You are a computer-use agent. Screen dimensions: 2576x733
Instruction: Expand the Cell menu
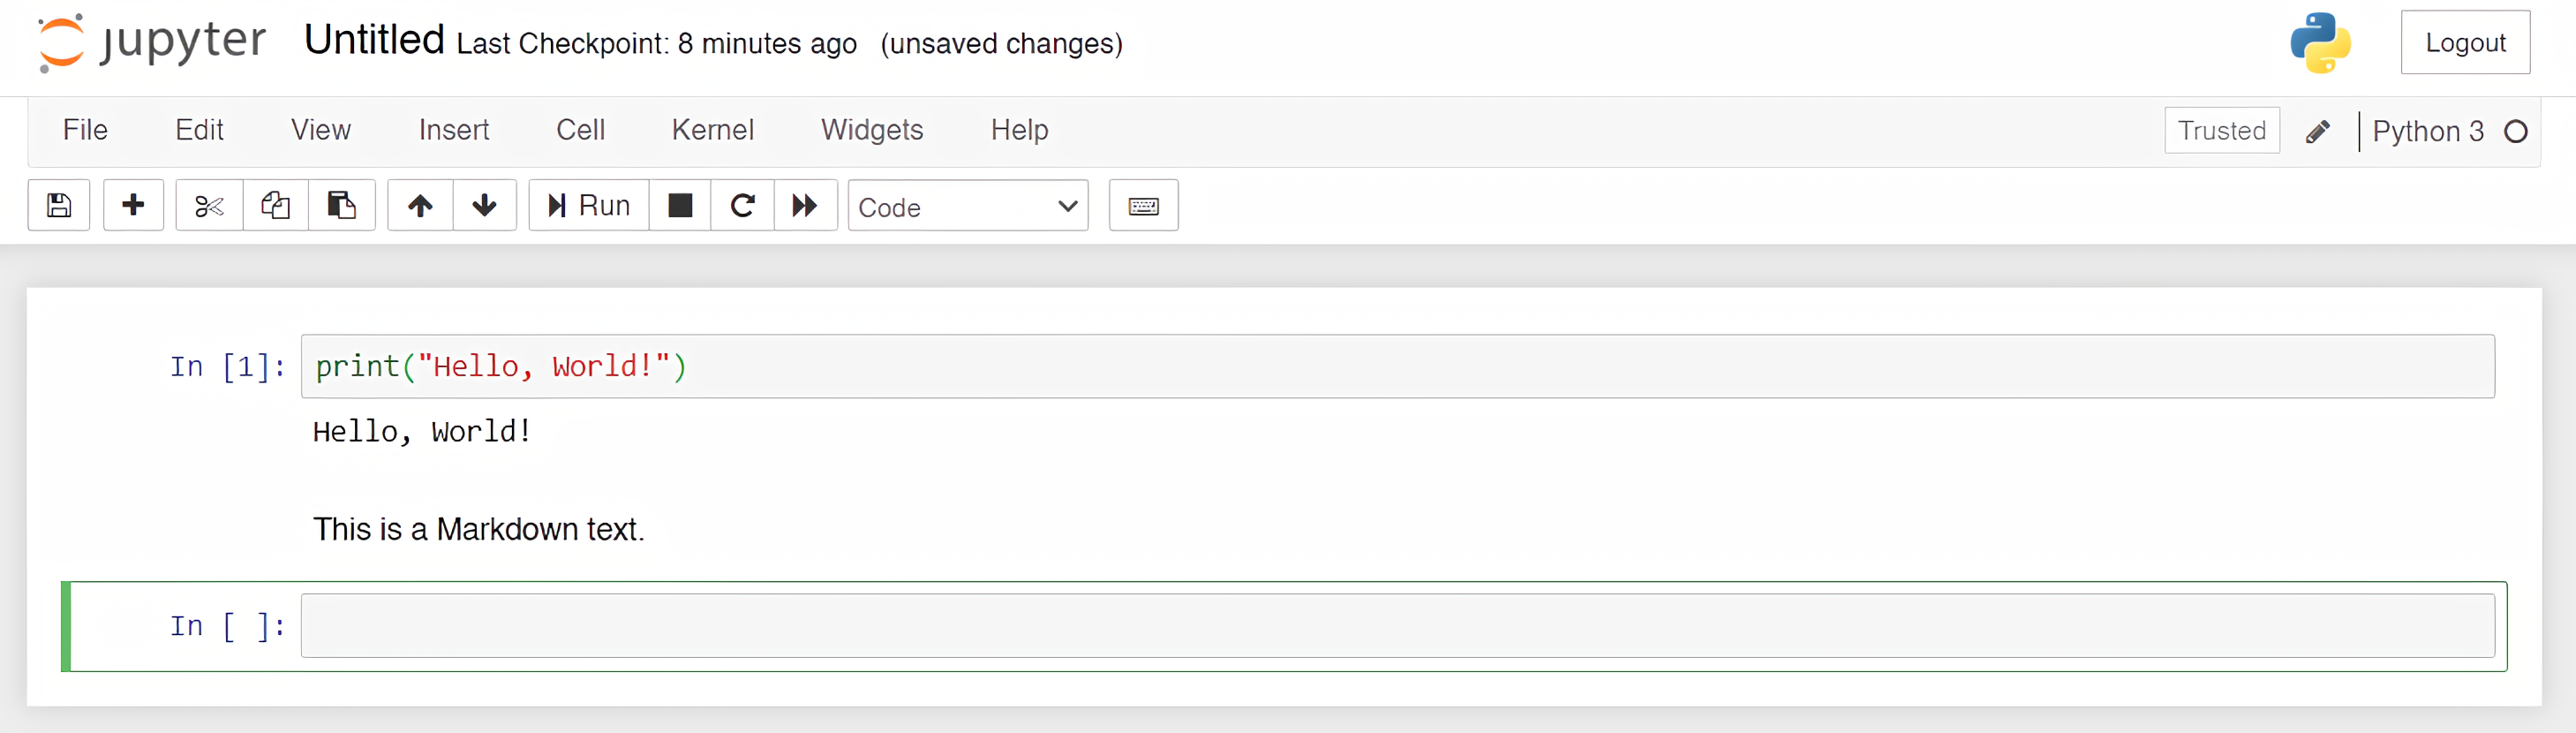click(x=580, y=130)
